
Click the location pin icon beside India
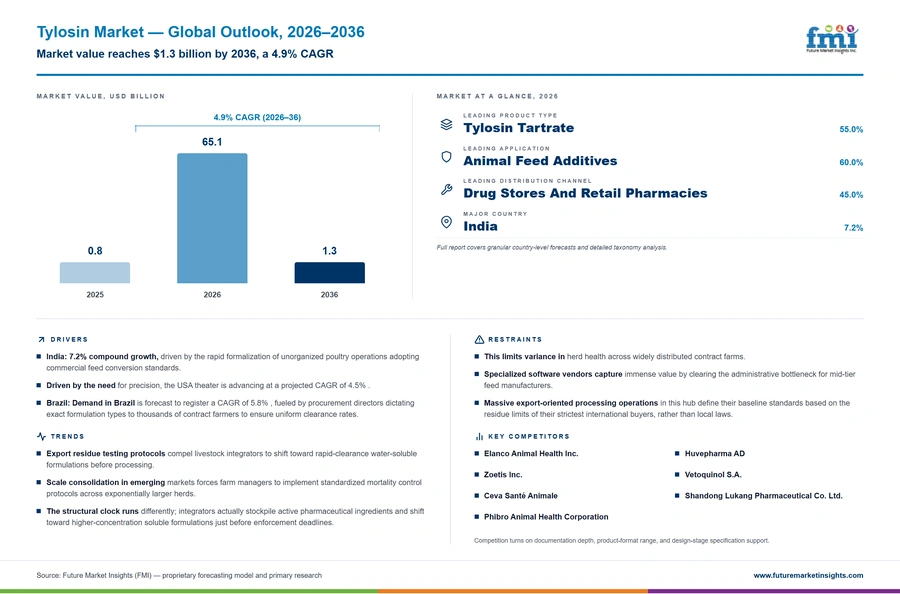(446, 222)
